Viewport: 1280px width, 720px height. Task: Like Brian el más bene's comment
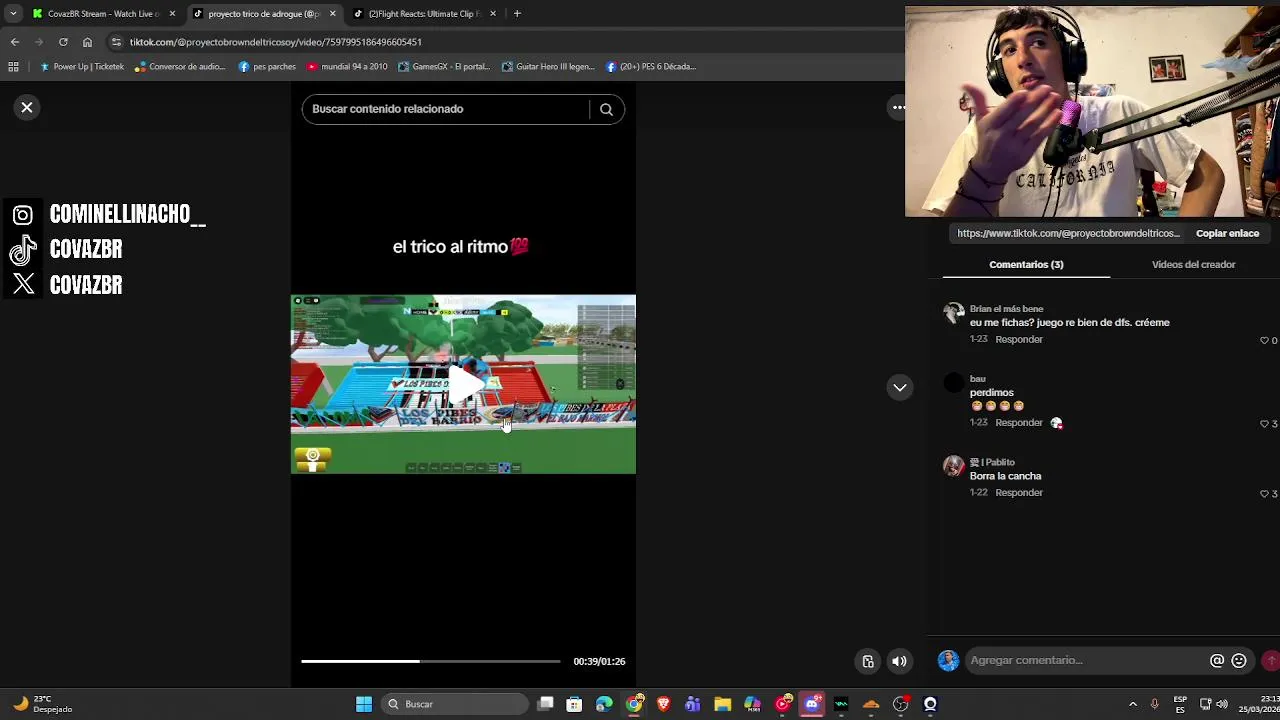click(x=1265, y=340)
